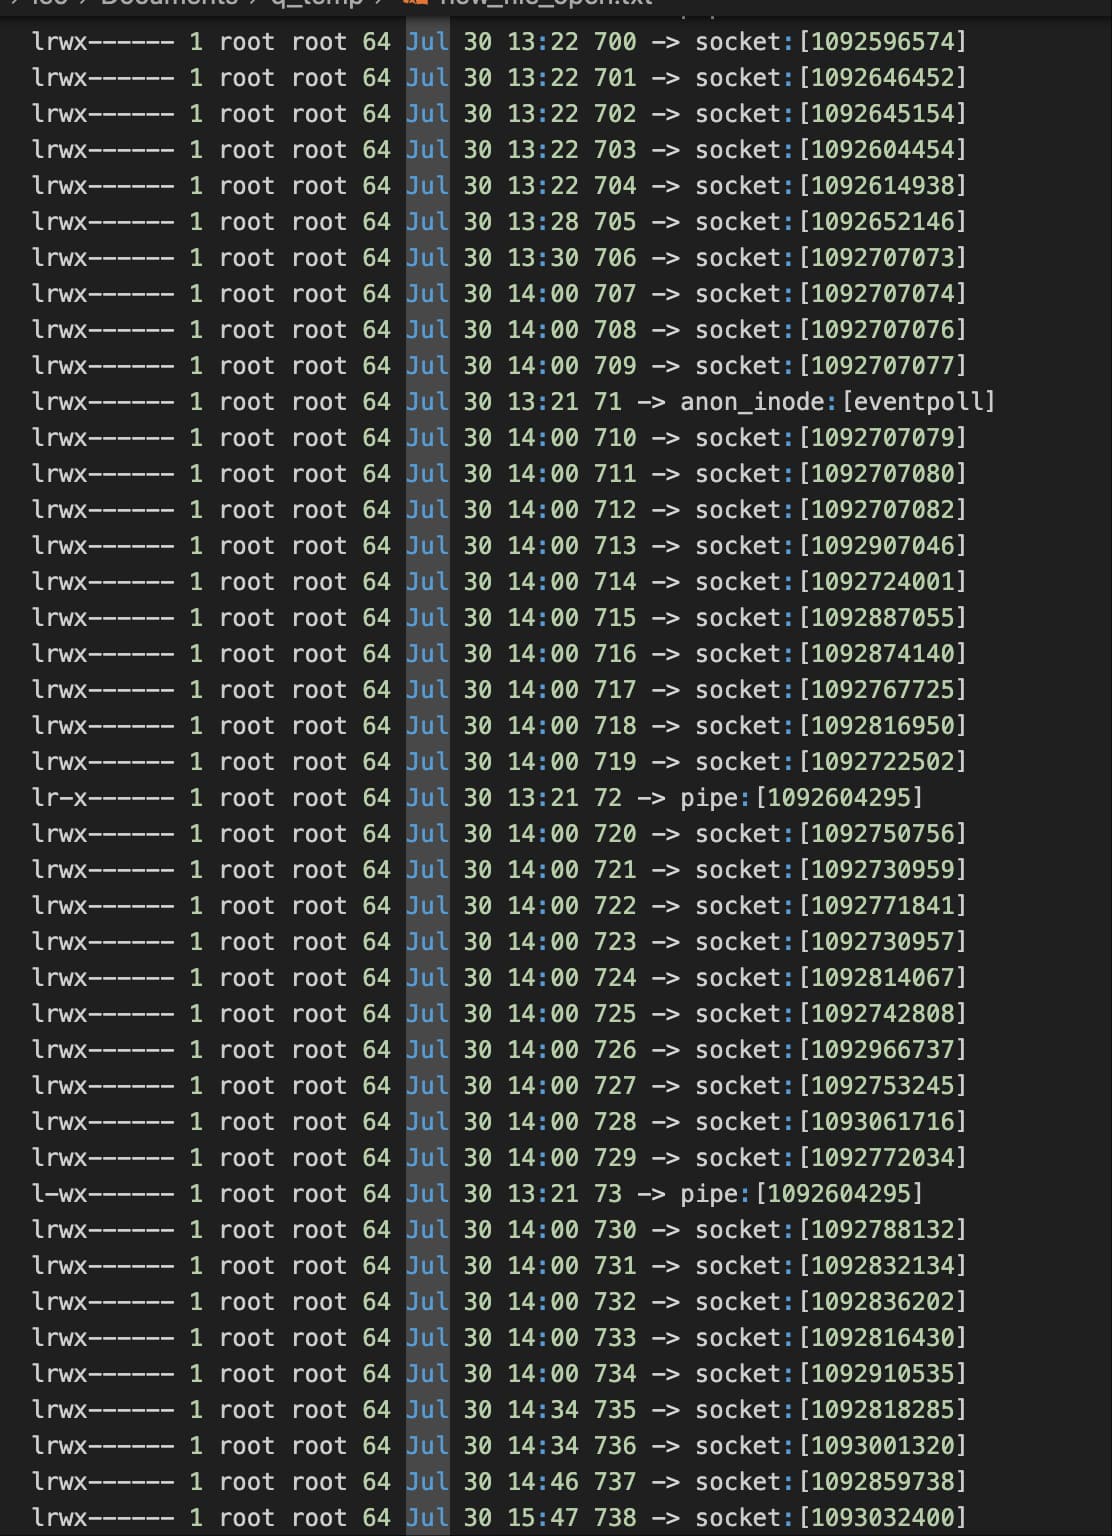Click file descriptor number 71
Screen dimensions: 1112x1536
coord(608,402)
